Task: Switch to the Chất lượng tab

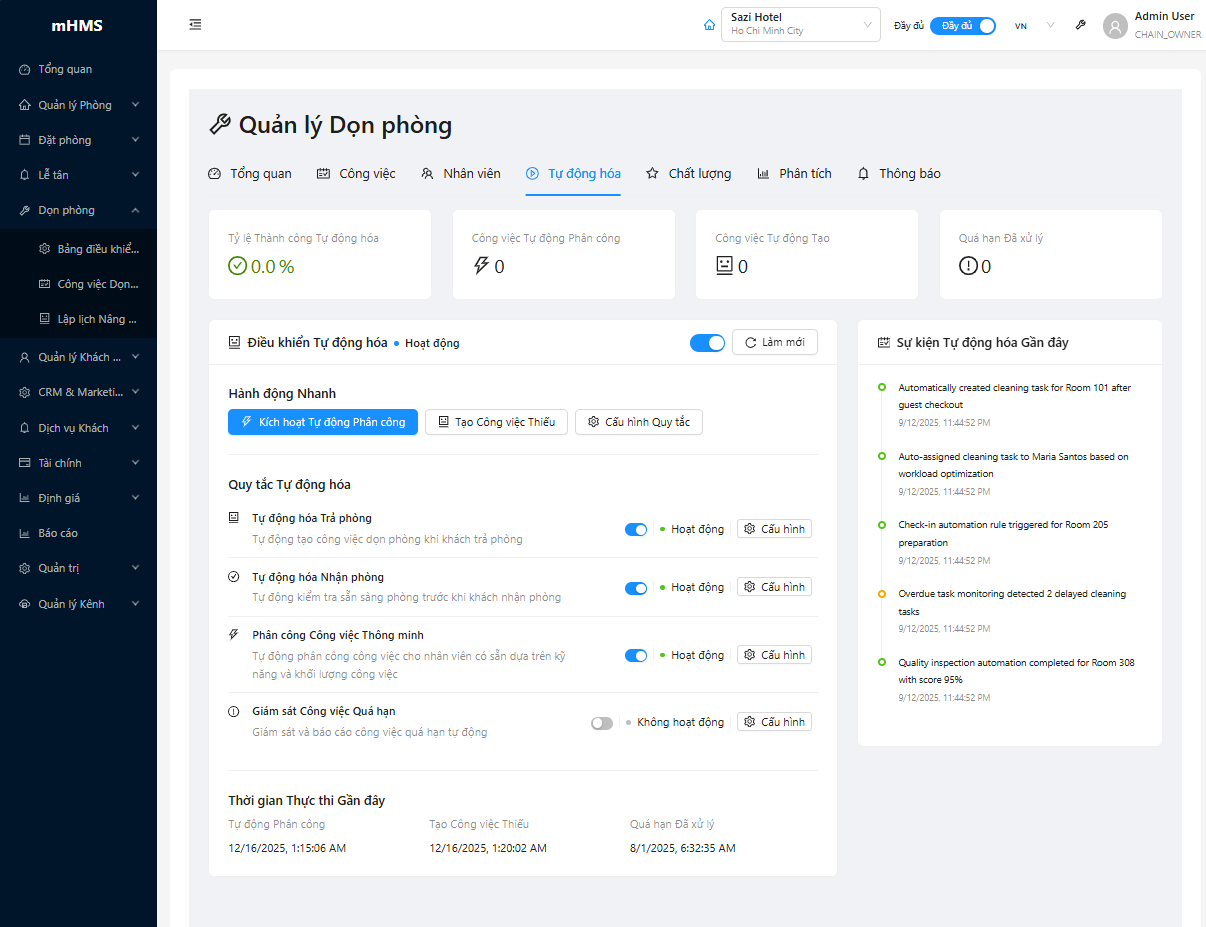Action: point(688,174)
